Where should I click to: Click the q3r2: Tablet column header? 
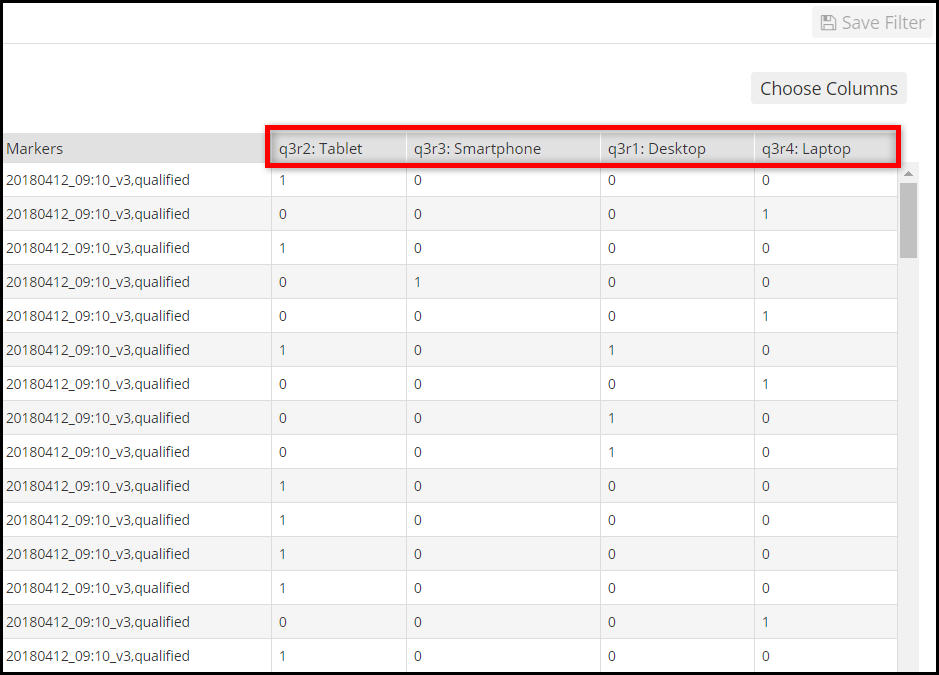click(x=339, y=149)
